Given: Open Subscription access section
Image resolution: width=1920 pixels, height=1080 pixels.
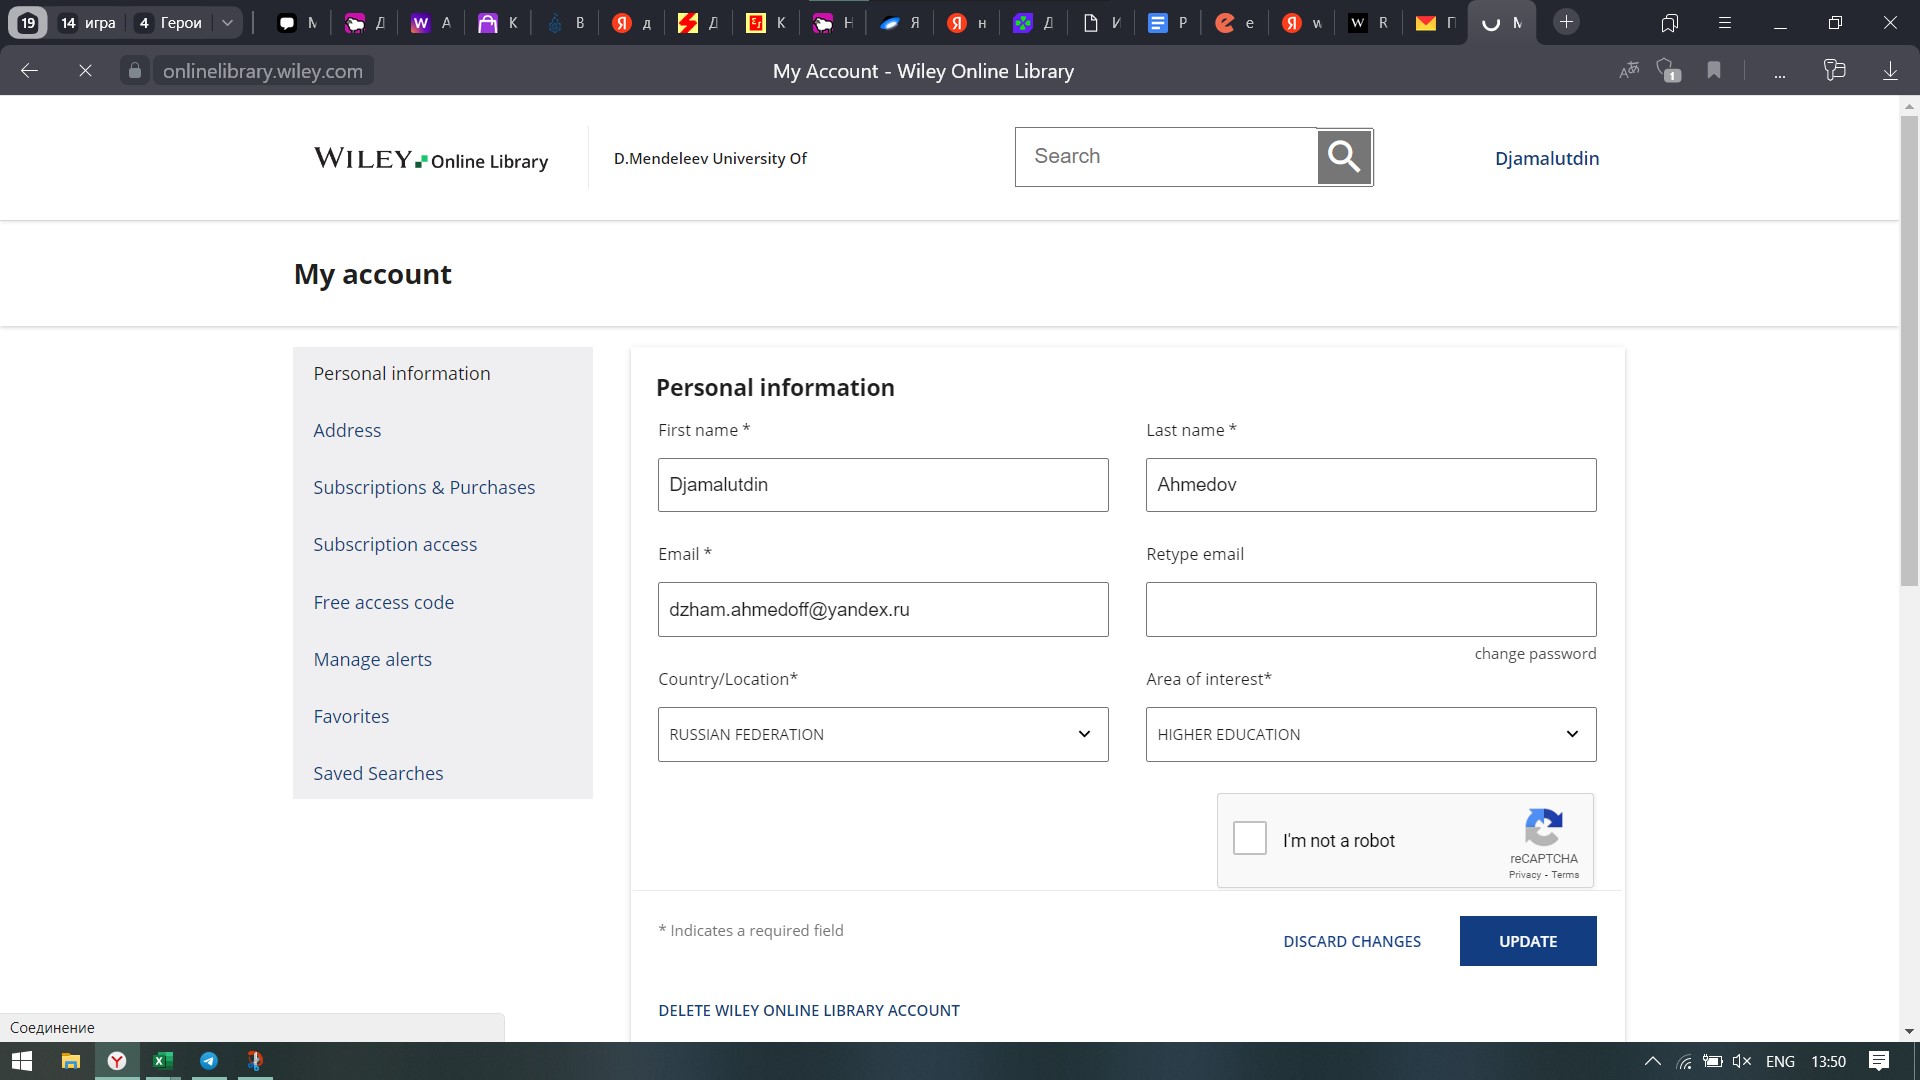Looking at the screenshot, I should (x=395, y=544).
